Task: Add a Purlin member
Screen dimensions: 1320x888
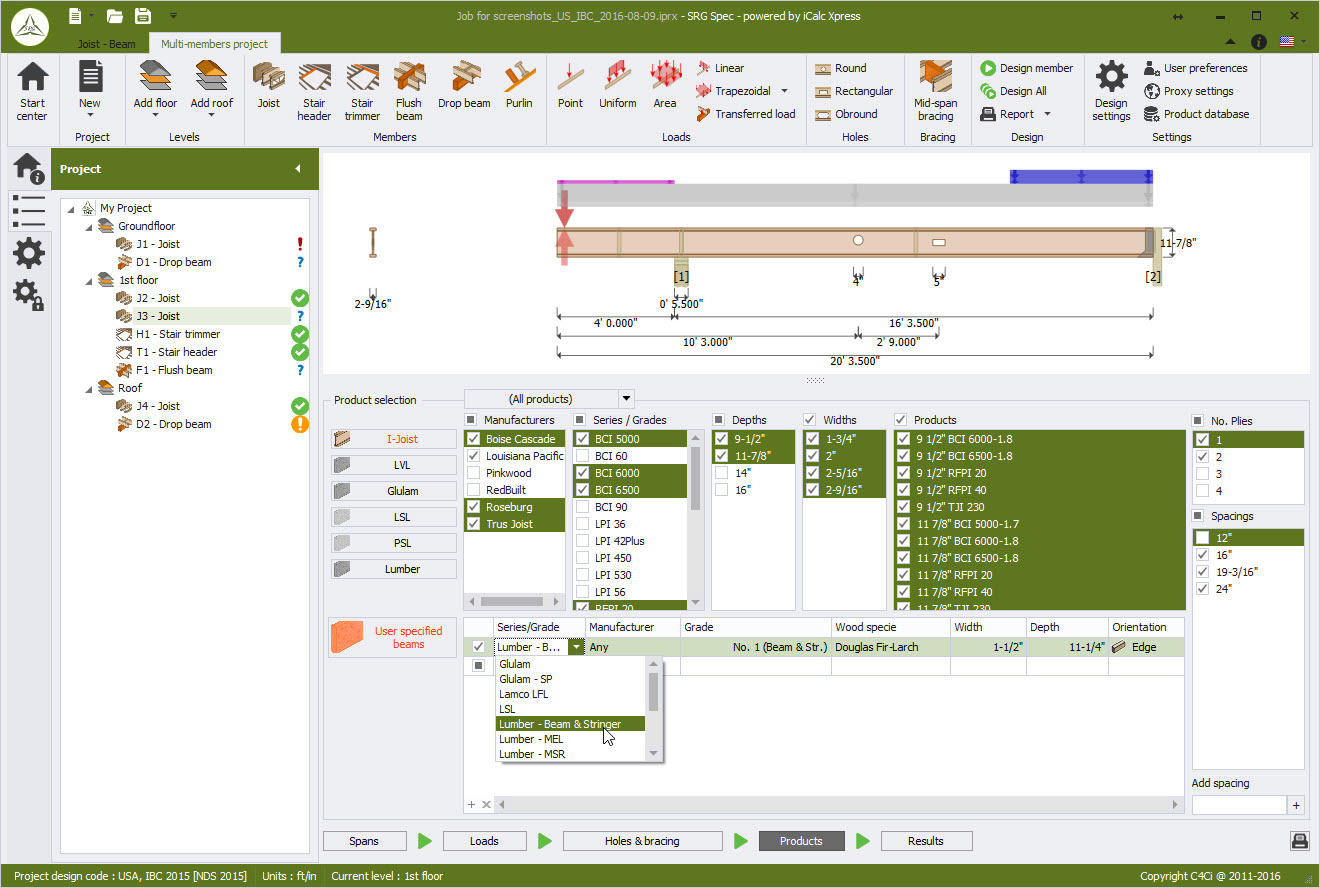Action: coord(519,86)
